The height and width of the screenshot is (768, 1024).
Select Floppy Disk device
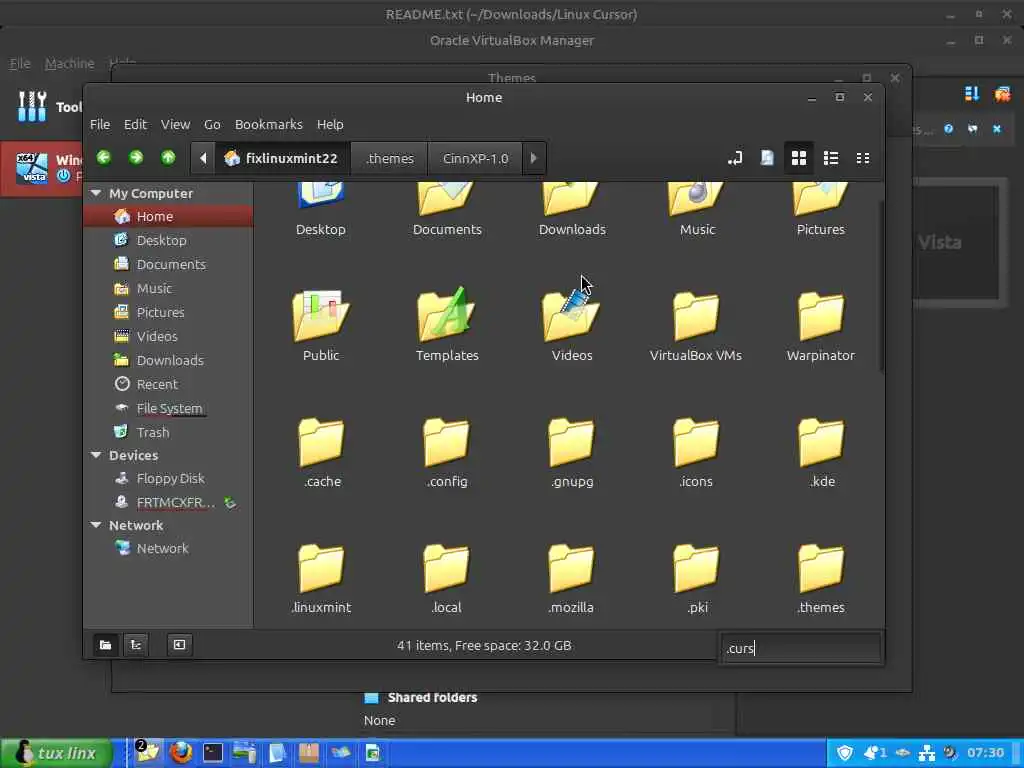168,479
